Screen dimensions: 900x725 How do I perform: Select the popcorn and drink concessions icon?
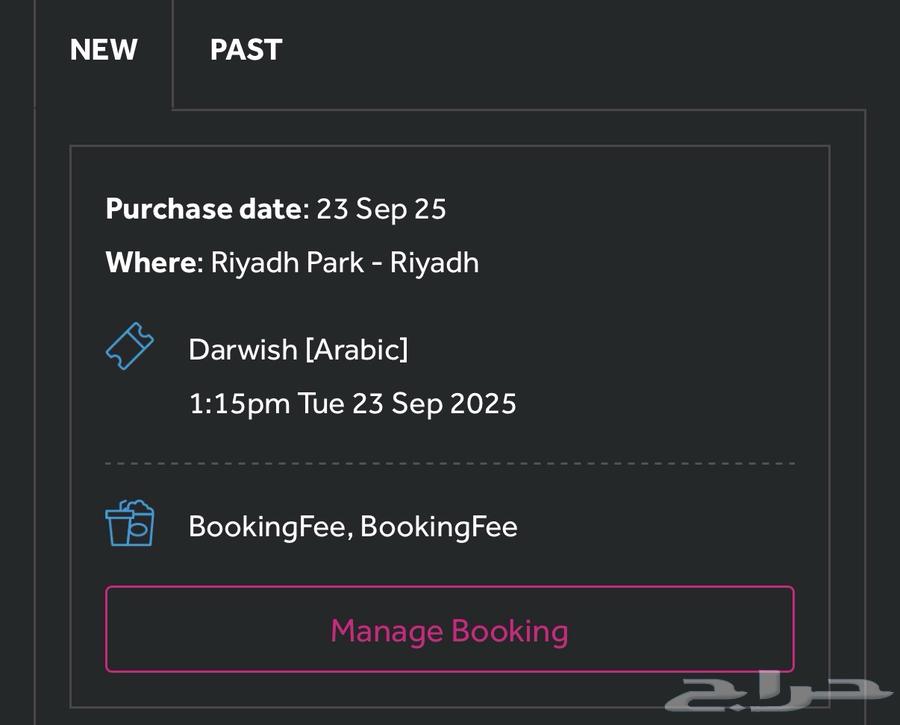tap(127, 524)
